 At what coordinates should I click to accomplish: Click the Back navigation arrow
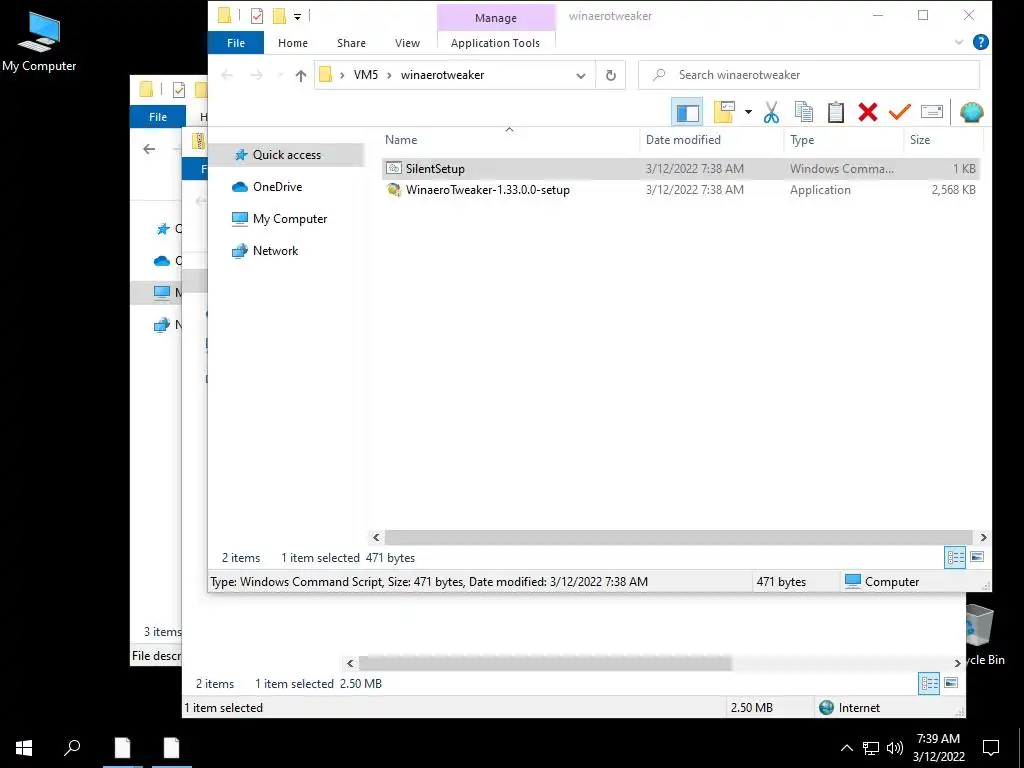pyautogui.click(x=227, y=75)
